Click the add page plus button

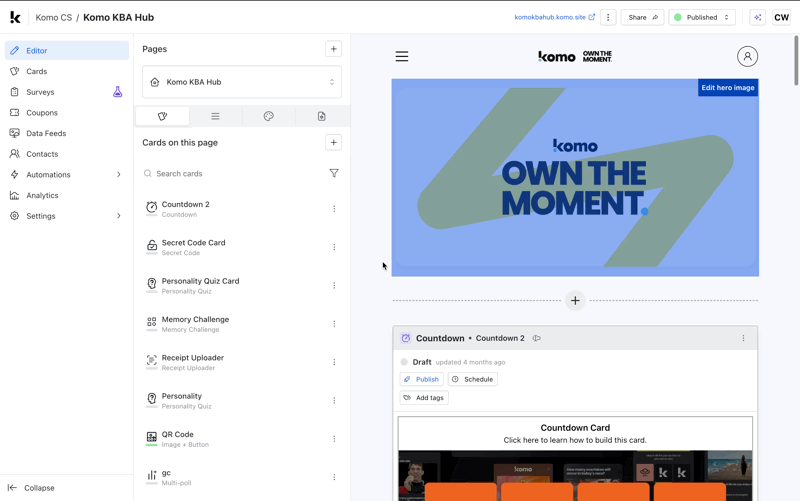(x=333, y=49)
